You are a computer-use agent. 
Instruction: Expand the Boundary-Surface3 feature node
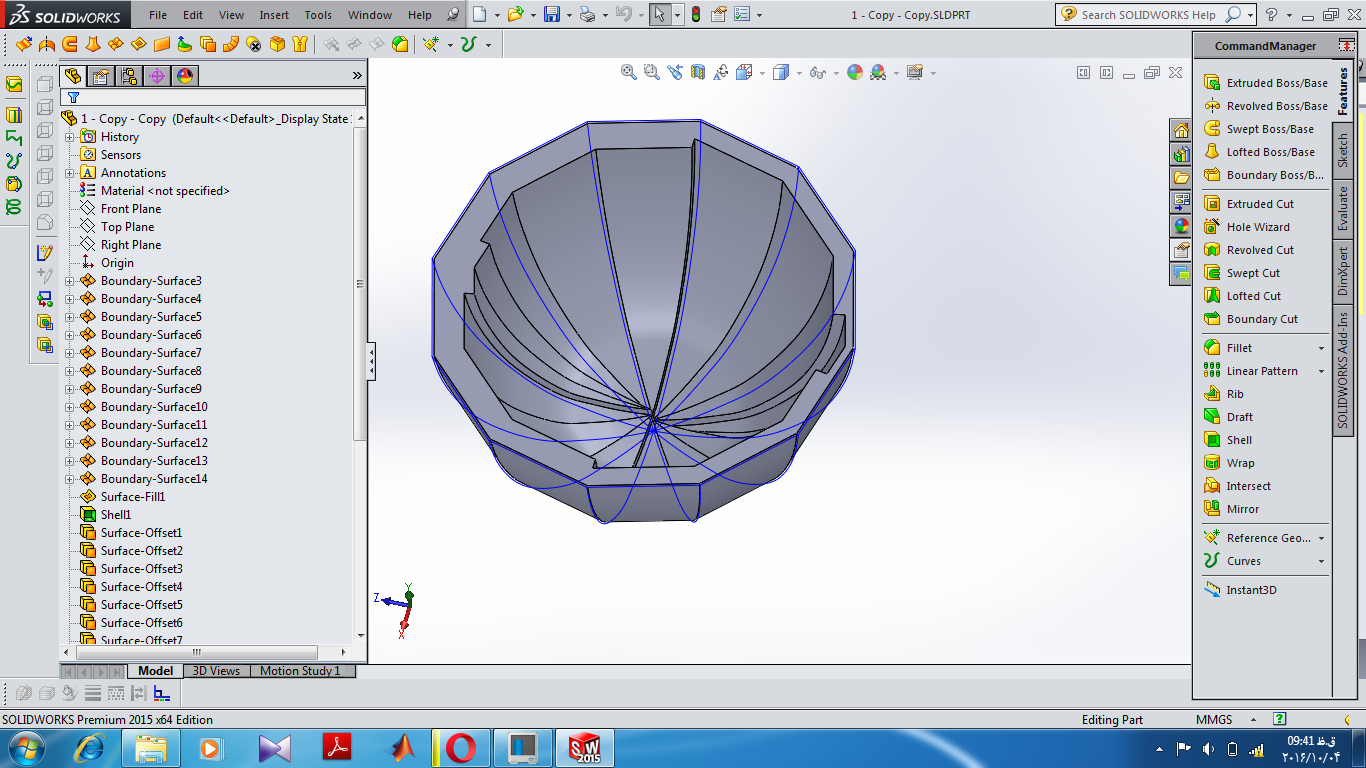pos(70,281)
